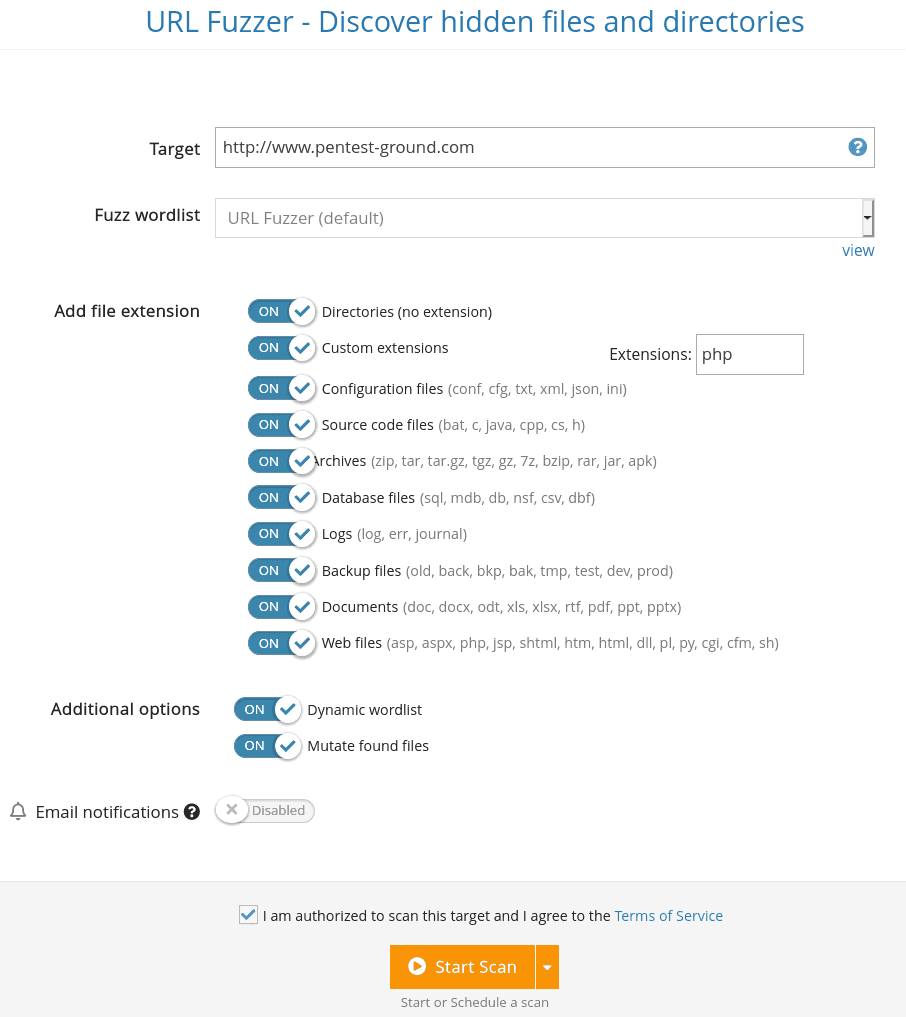The image size is (906, 1017).
Task: Click the question mark beside Email notifications
Action: [x=191, y=811]
